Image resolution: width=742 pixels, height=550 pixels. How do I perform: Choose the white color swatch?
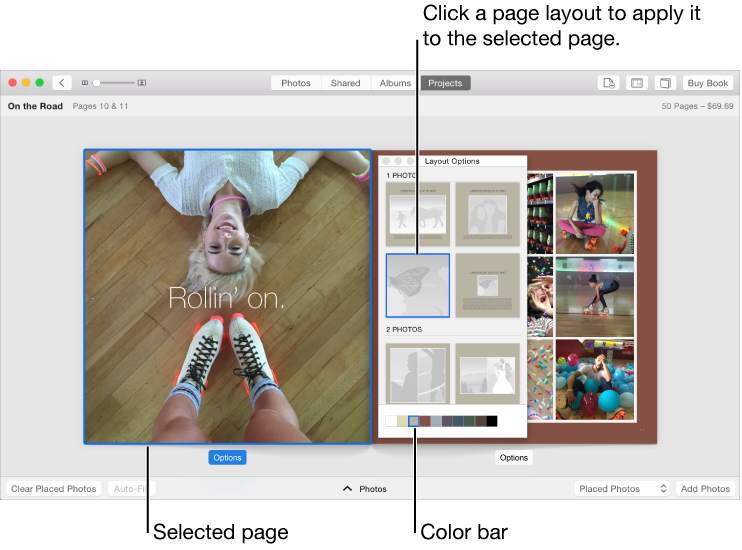pos(391,421)
